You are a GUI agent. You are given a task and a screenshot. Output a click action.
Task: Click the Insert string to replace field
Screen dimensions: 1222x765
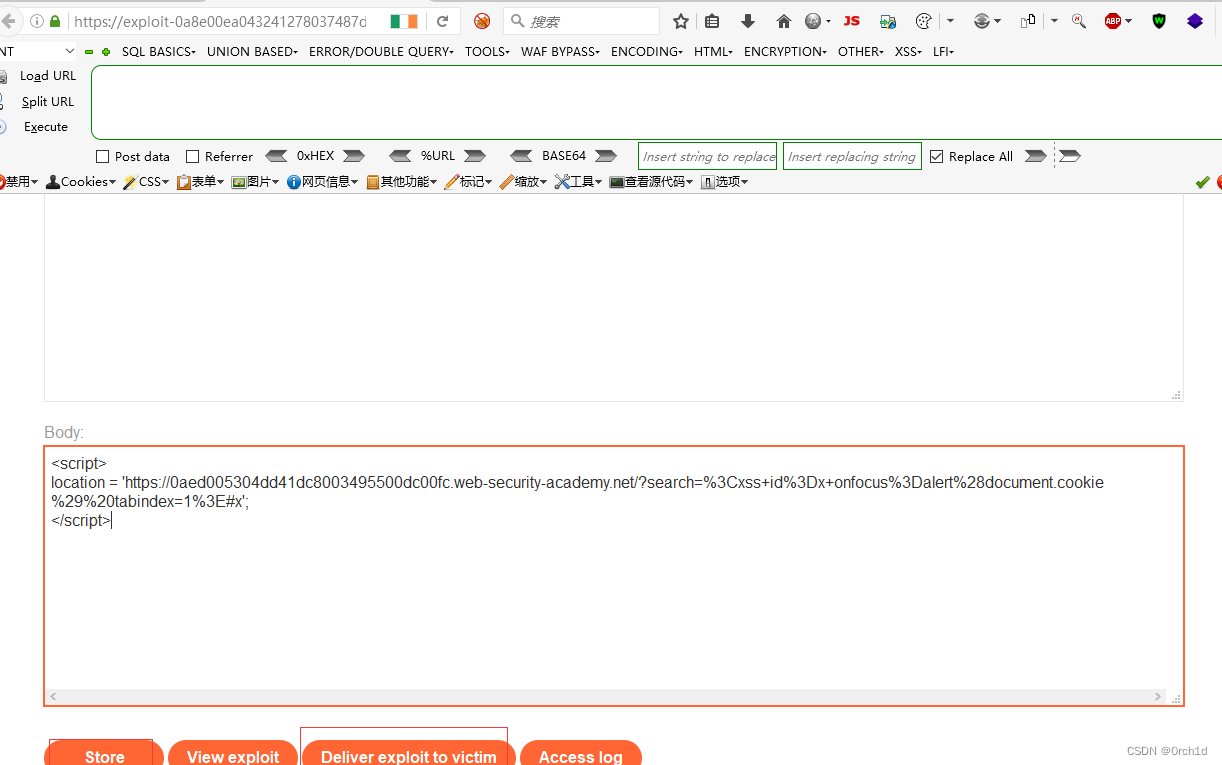point(708,156)
